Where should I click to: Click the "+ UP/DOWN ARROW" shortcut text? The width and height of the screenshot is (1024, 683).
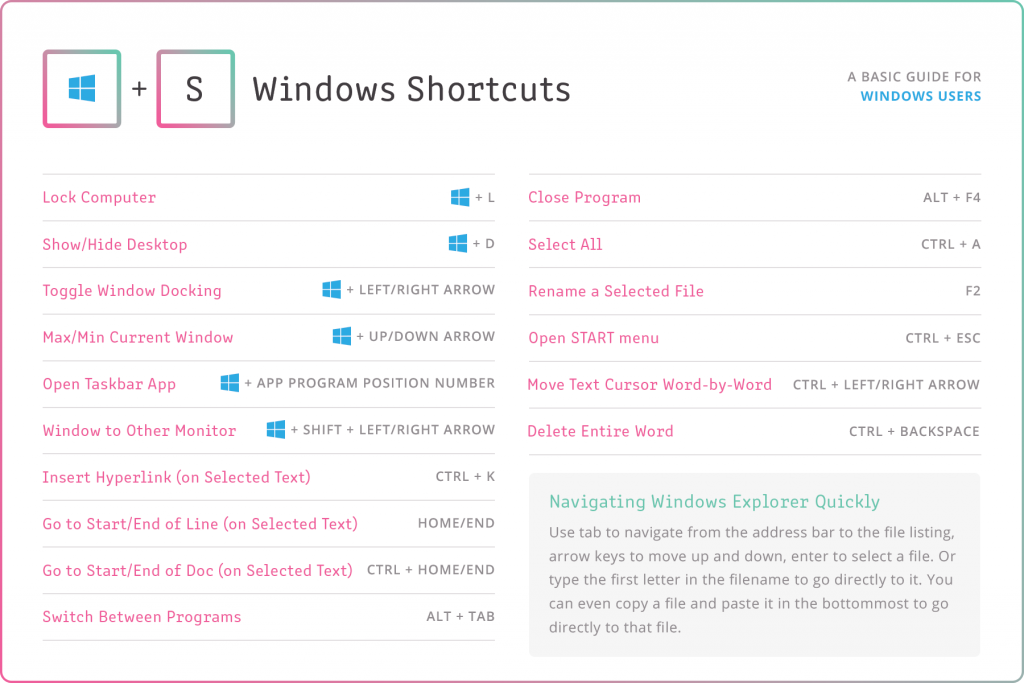tap(426, 336)
